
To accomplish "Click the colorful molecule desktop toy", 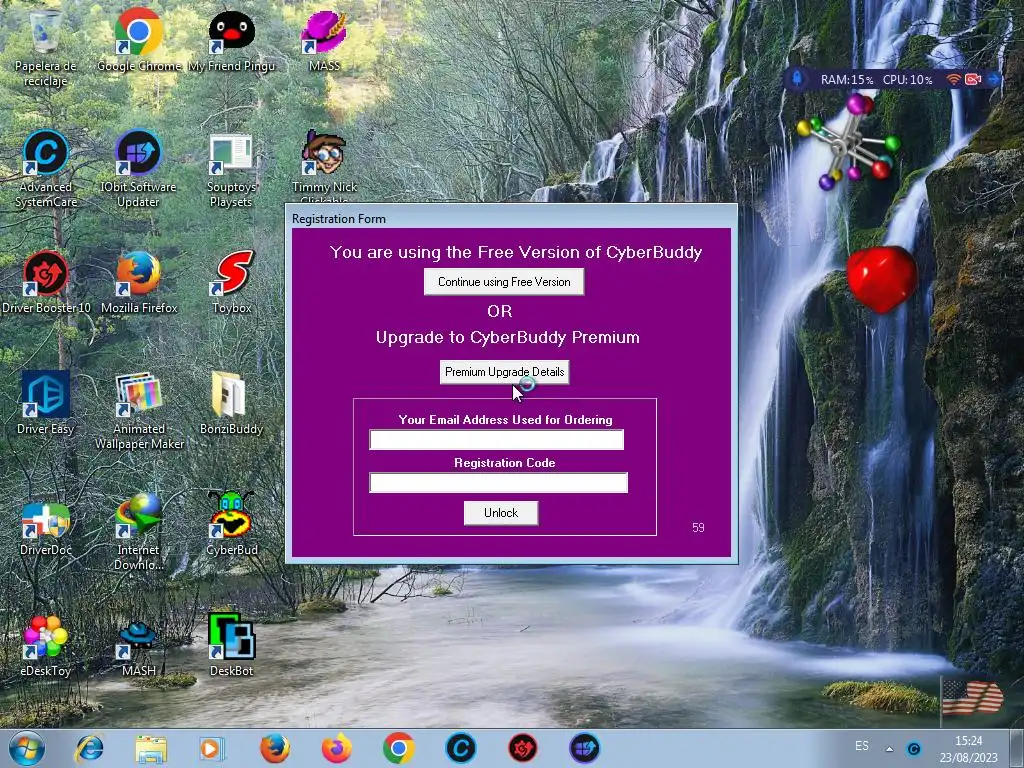I will [x=848, y=142].
